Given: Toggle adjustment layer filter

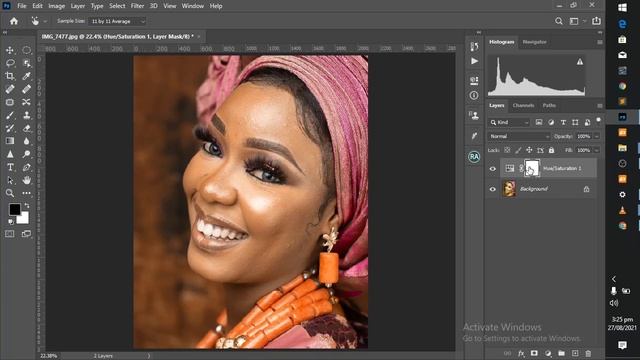Looking at the screenshot, I should pos(551,122).
